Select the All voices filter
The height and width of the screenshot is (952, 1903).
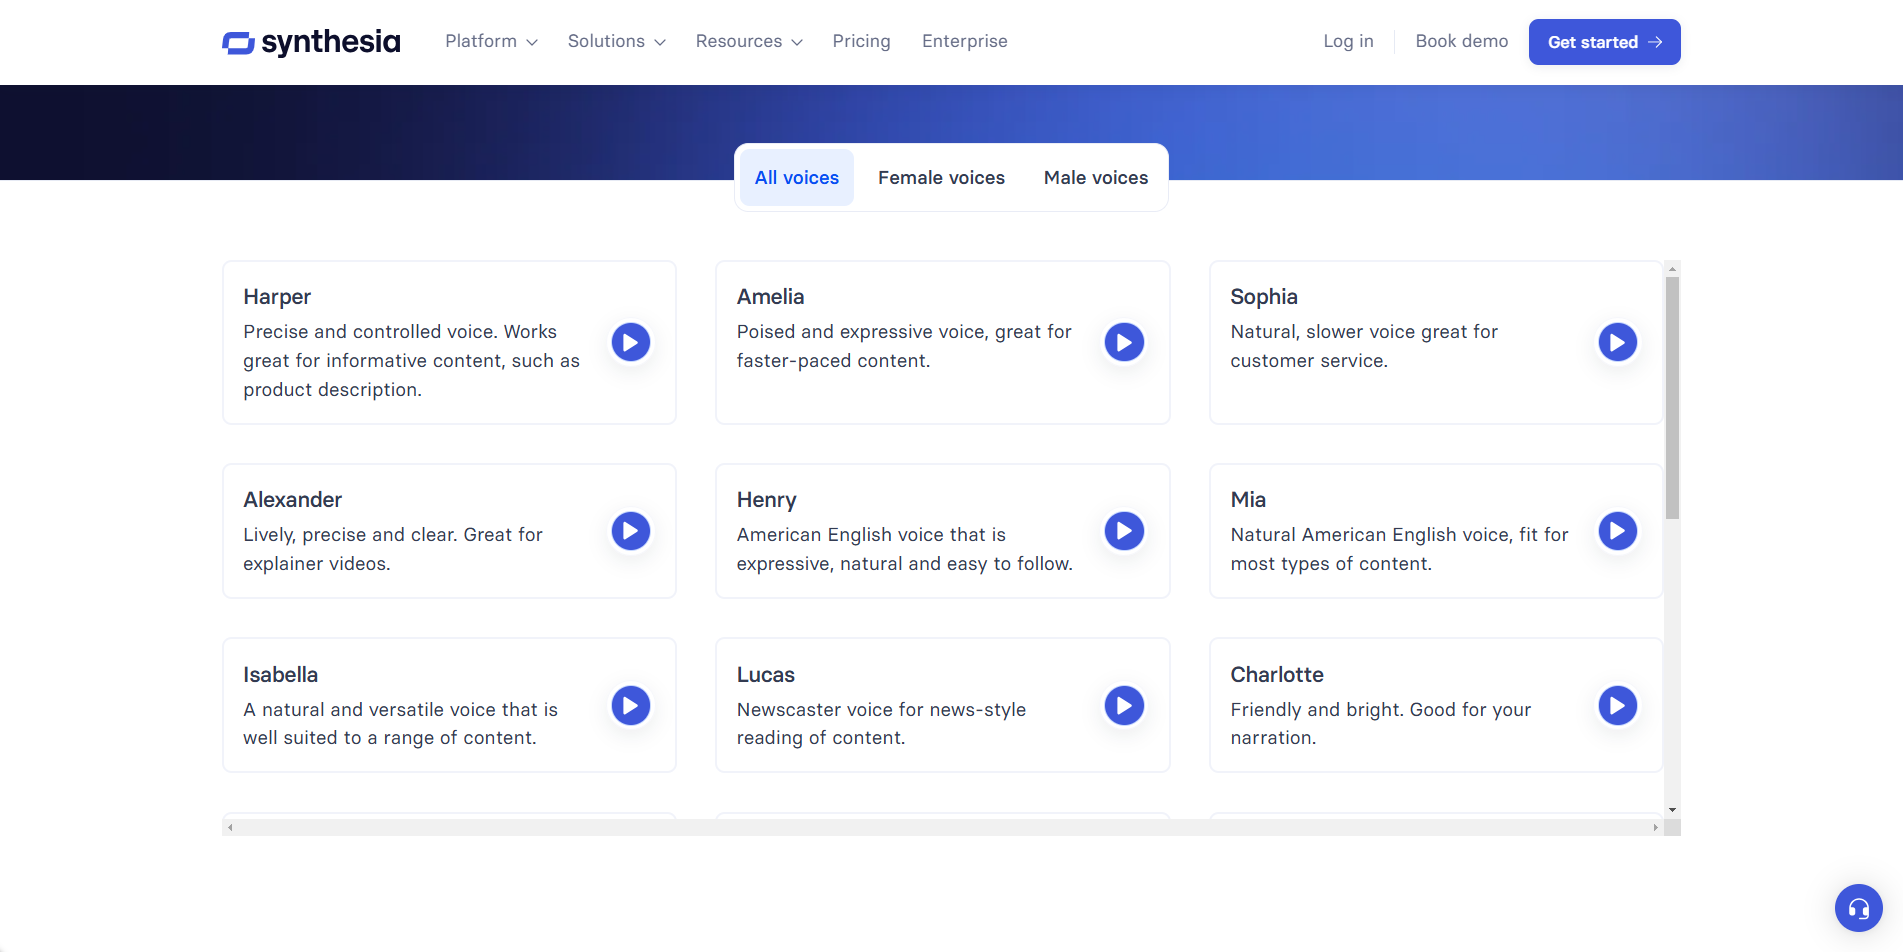coord(796,177)
